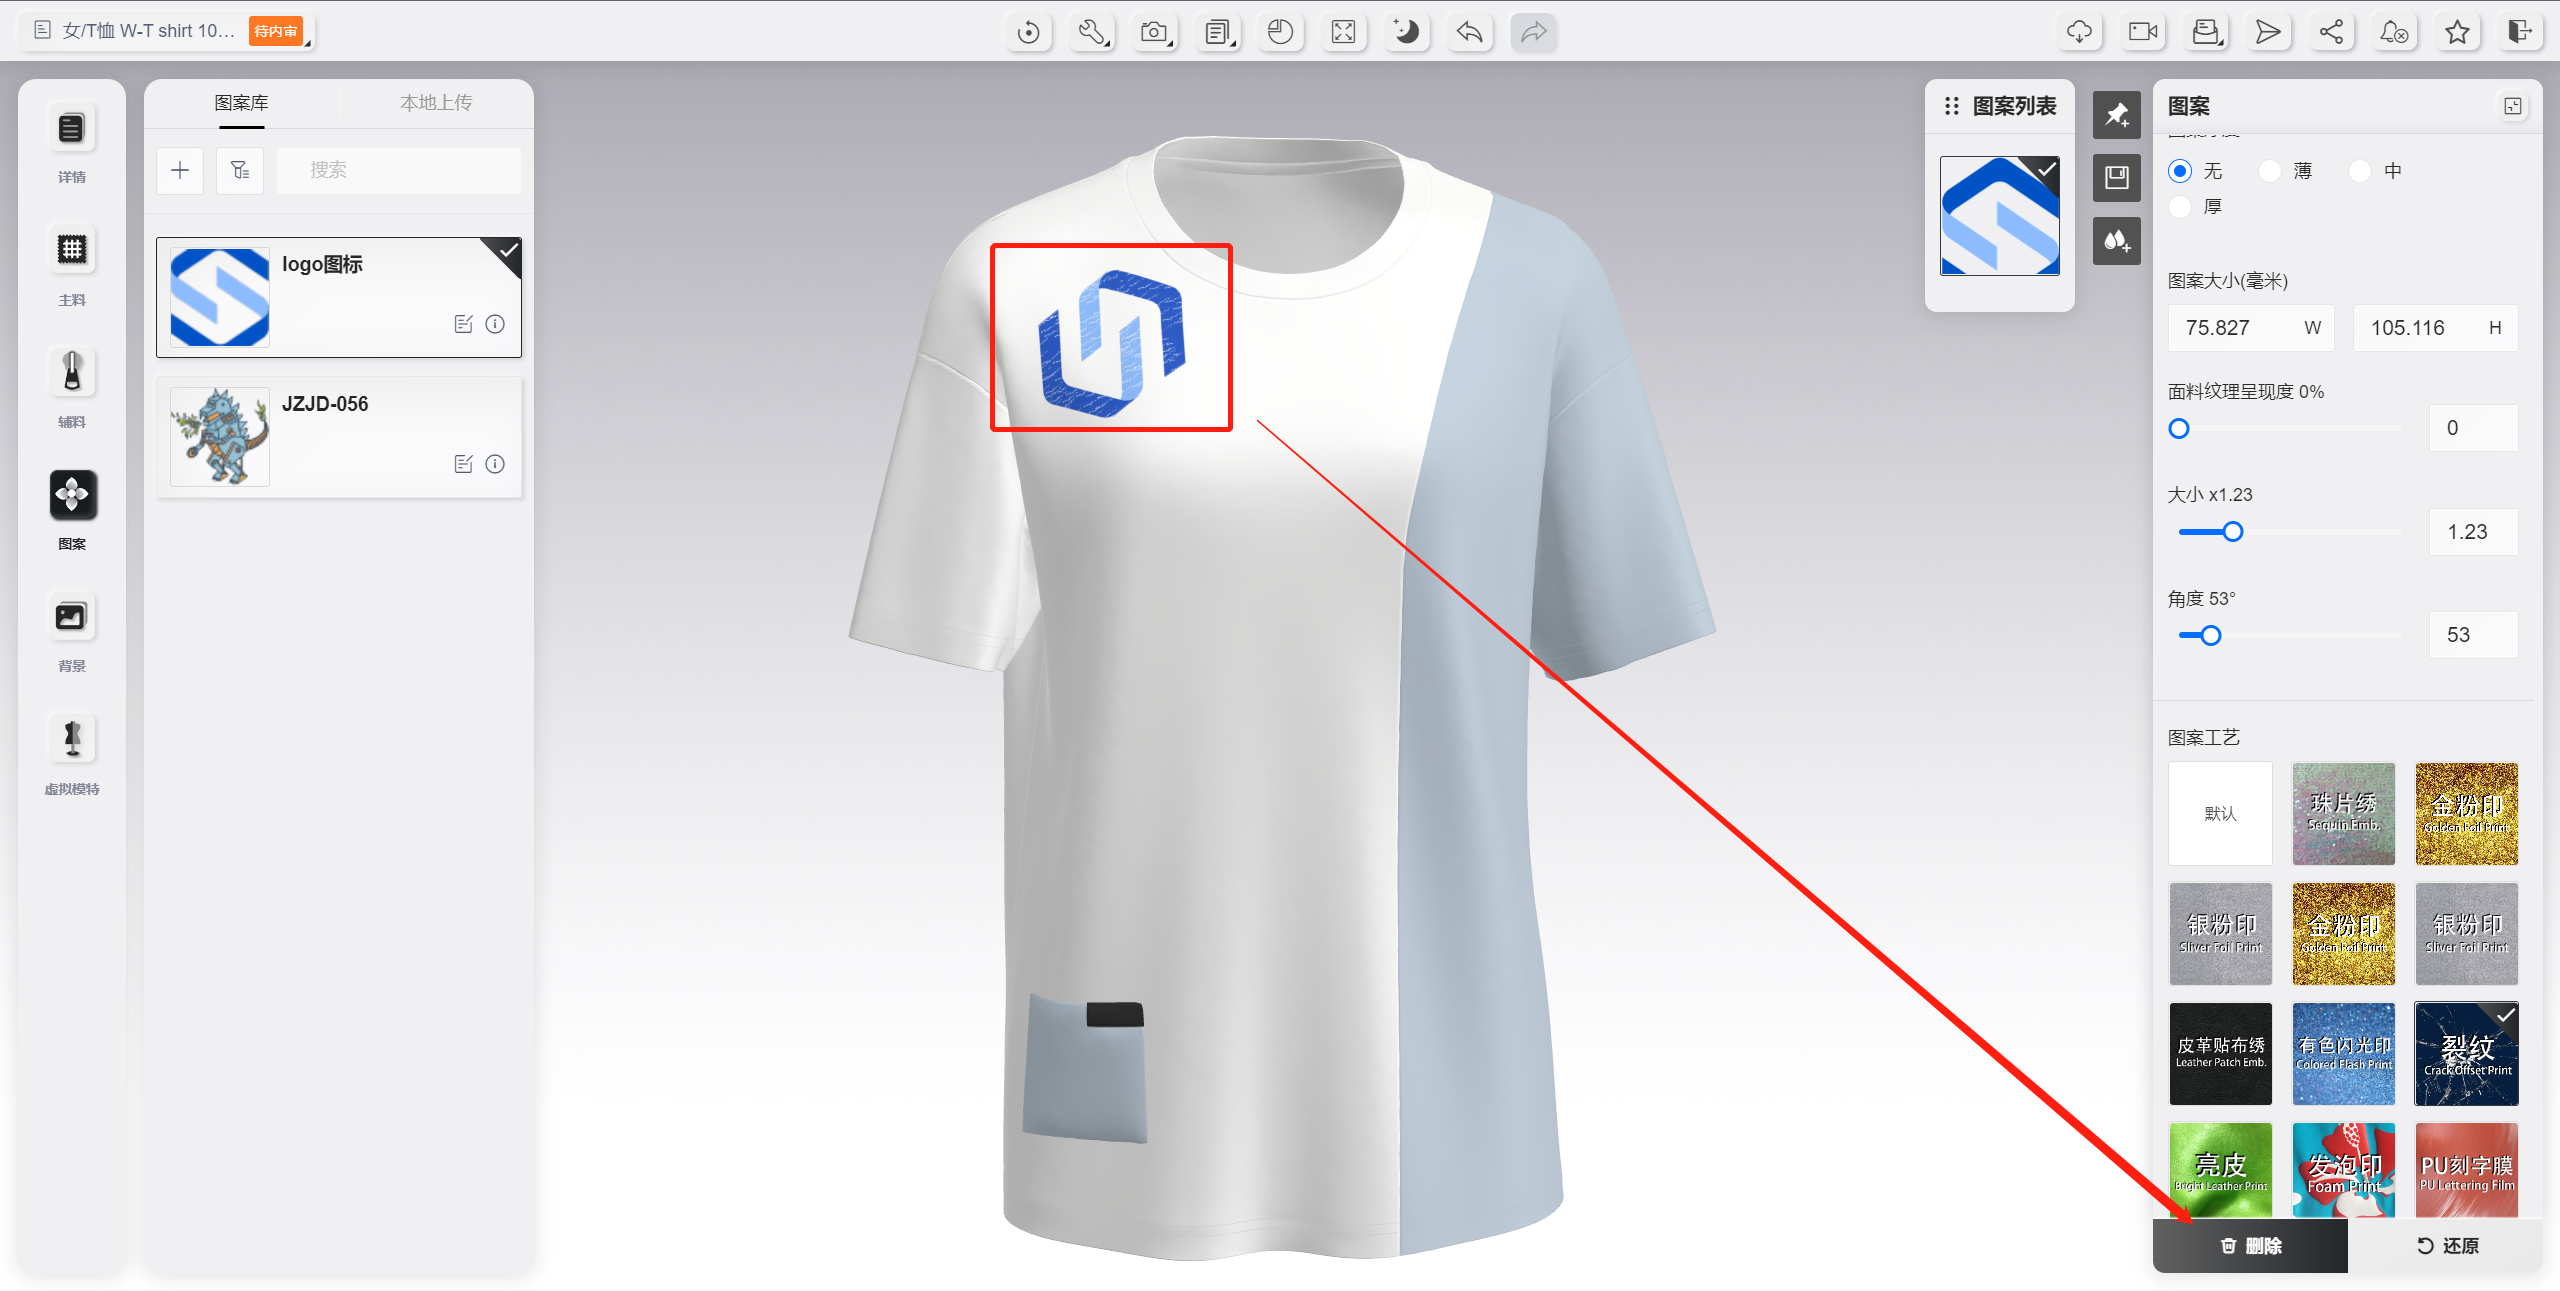The width and height of the screenshot is (2560, 1291).
Task: Open the 背景 background panel
Action: click(x=71, y=617)
